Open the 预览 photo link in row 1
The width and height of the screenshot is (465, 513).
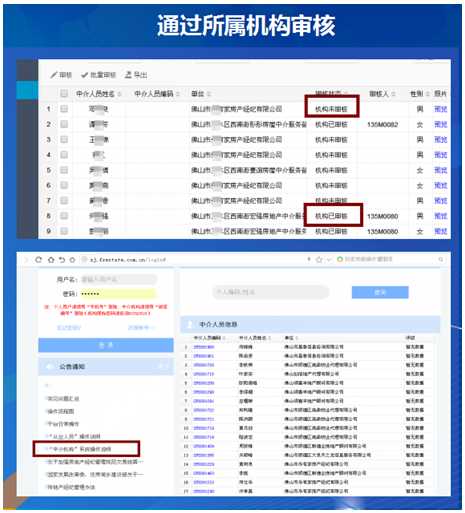(x=440, y=109)
